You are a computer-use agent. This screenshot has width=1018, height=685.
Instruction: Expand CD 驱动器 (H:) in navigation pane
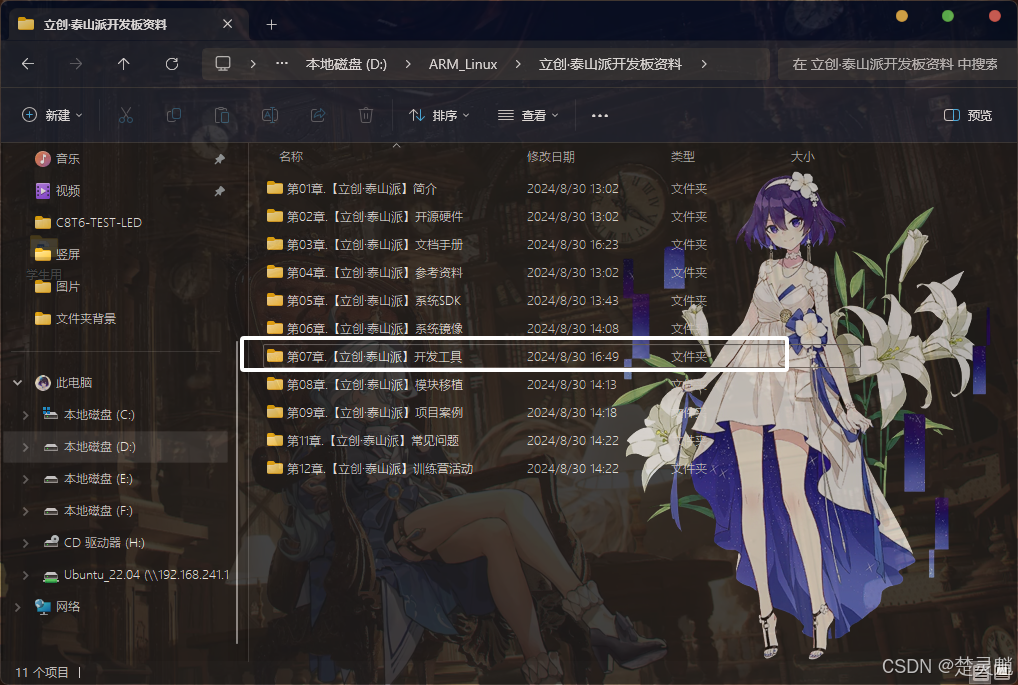pyautogui.click(x=26, y=543)
